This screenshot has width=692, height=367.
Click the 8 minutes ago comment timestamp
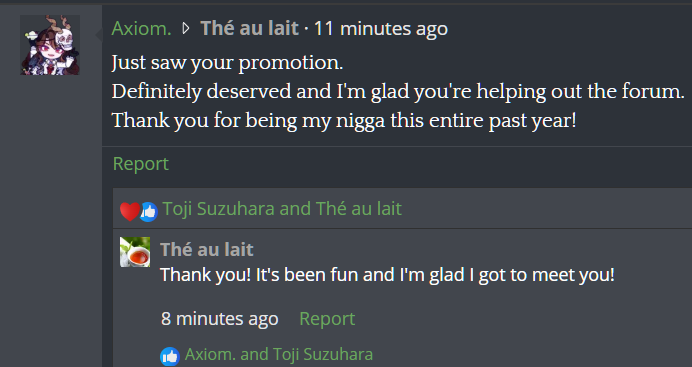pyautogui.click(x=220, y=318)
